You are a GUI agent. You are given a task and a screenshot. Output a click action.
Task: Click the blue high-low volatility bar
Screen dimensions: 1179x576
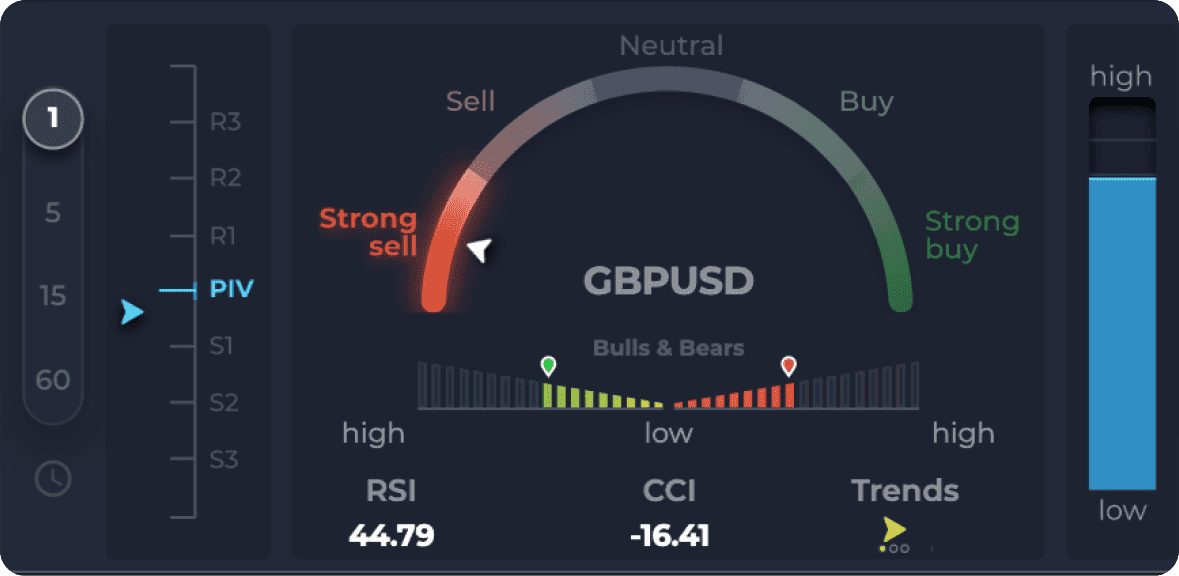pyautogui.click(x=1122, y=333)
